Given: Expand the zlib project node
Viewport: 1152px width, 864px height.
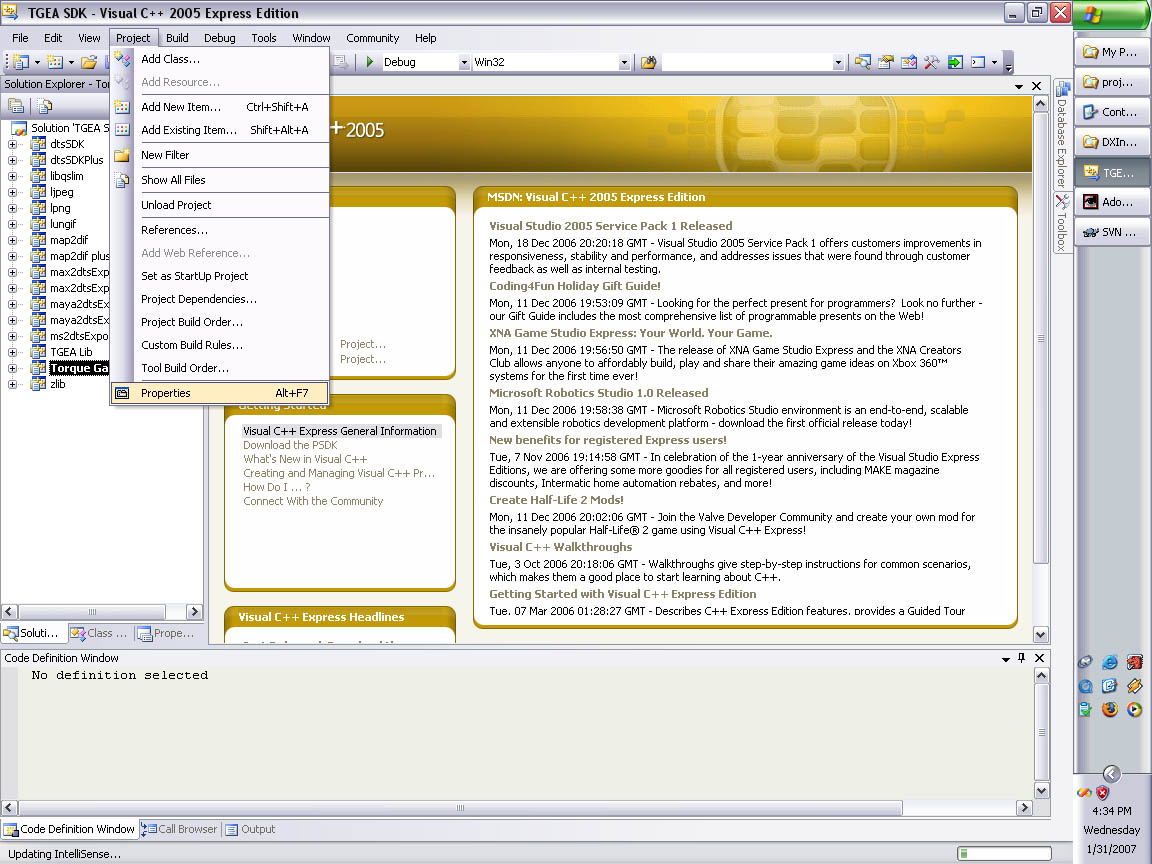Looking at the screenshot, I should [12, 384].
